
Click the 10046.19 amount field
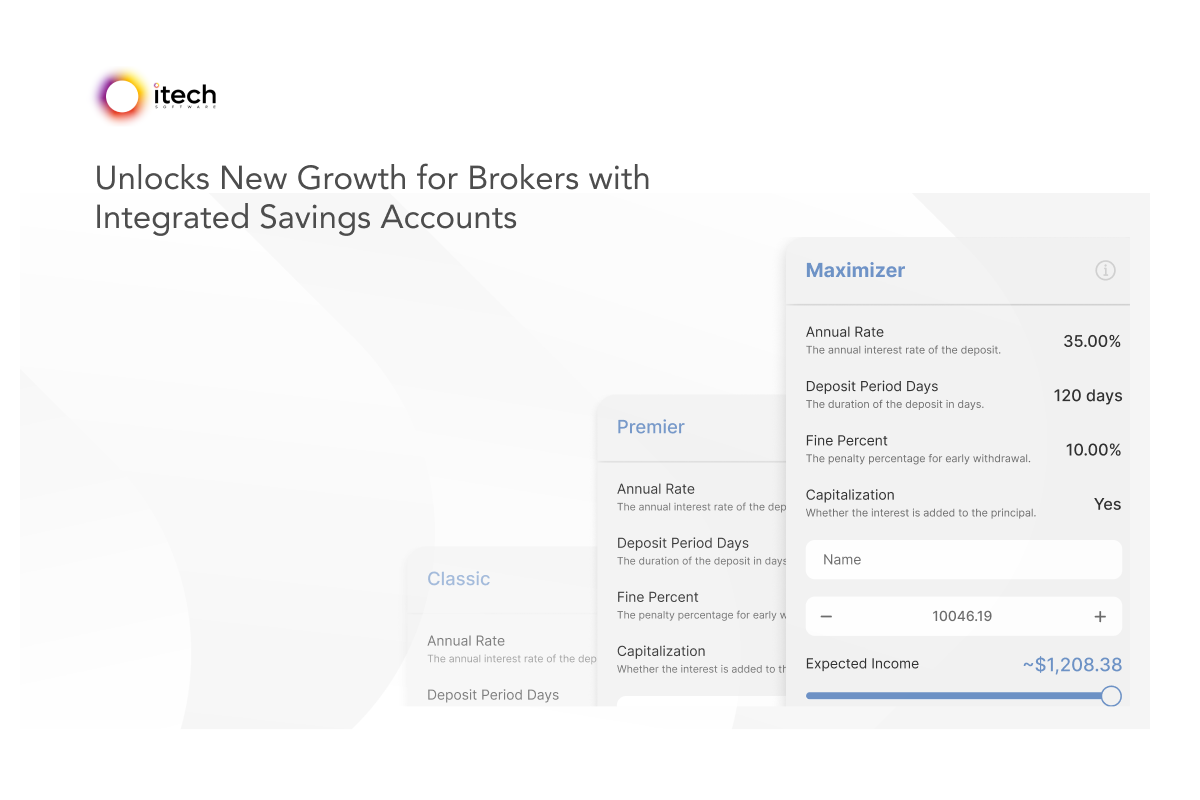(x=962, y=616)
